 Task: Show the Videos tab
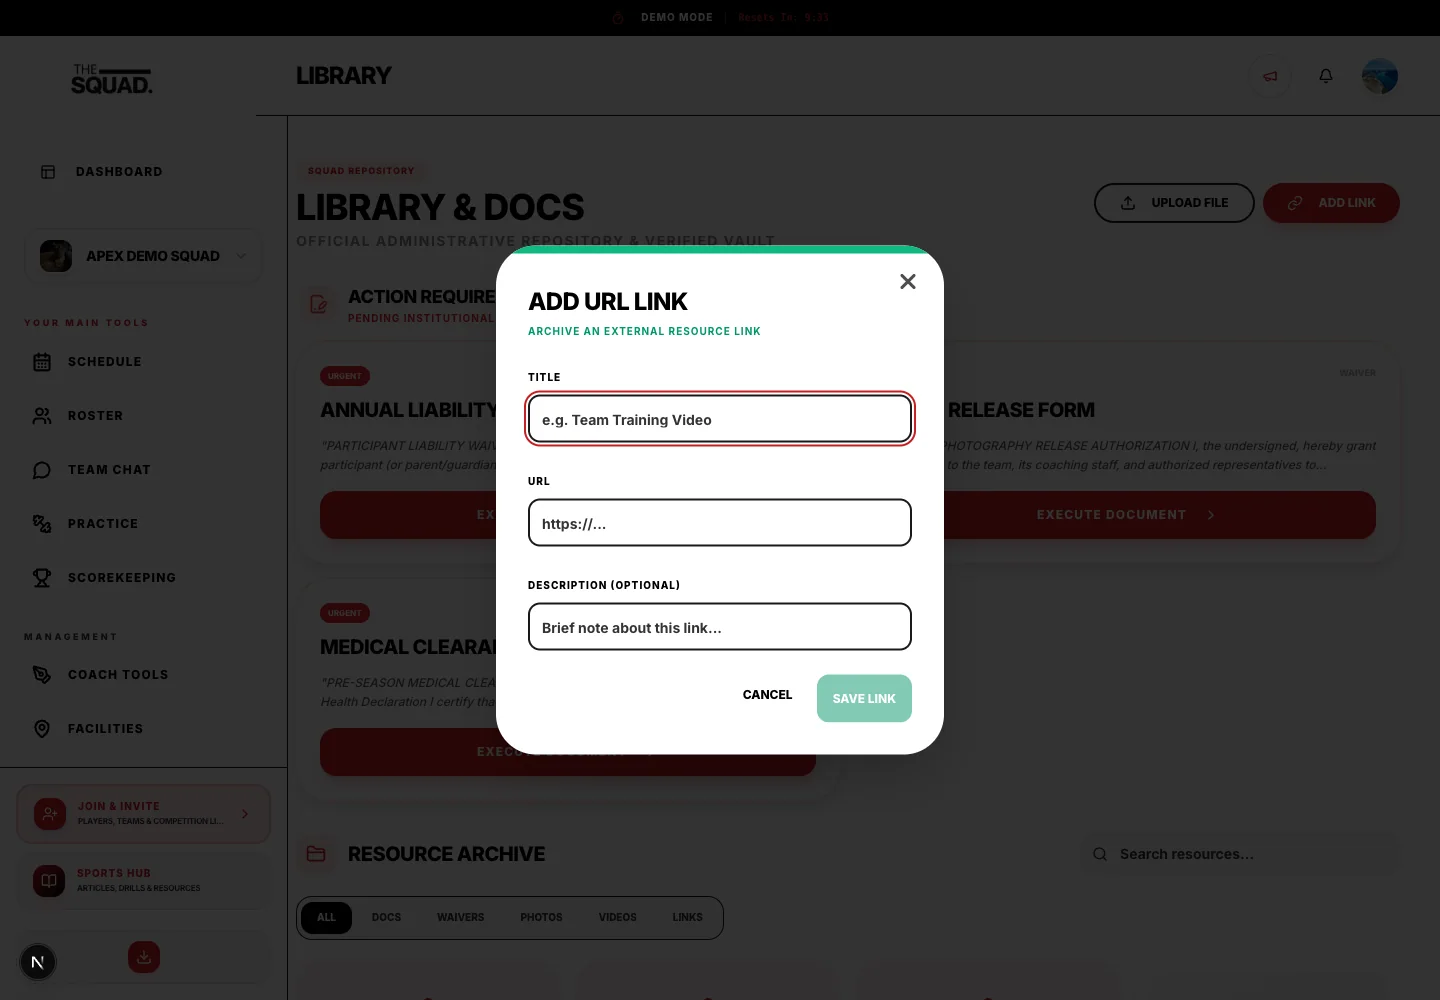coord(618,918)
